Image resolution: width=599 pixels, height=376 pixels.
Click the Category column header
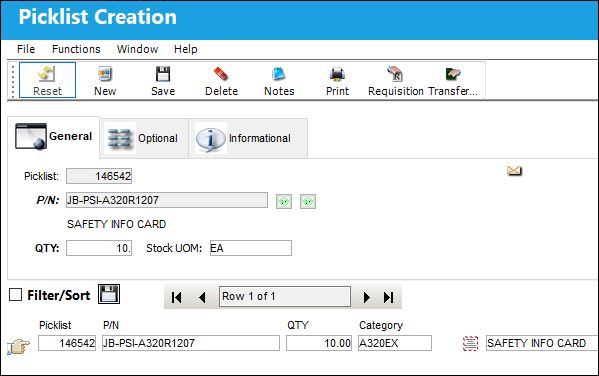[381, 325]
